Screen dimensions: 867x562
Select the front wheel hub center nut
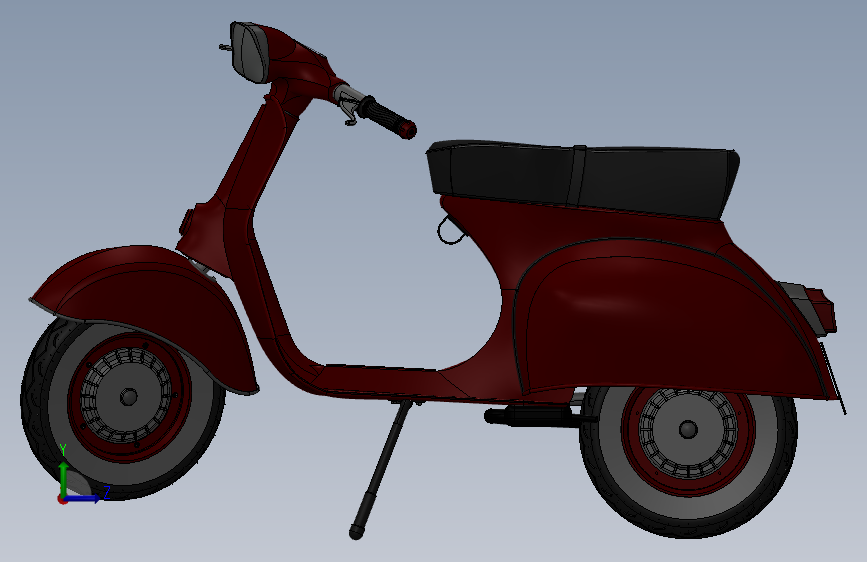coord(128,397)
